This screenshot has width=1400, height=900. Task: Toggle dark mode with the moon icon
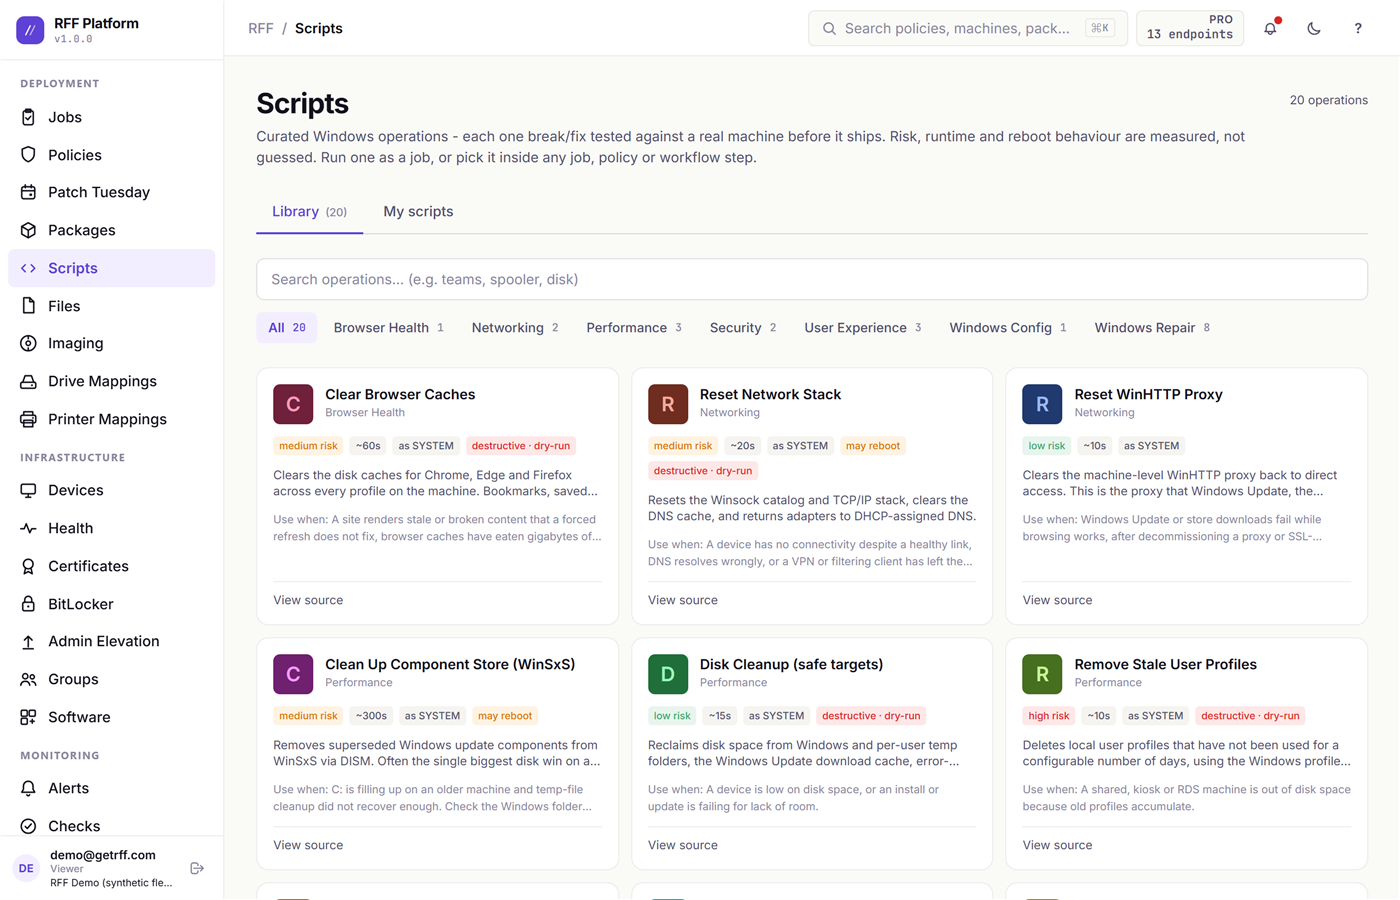[x=1314, y=28]
